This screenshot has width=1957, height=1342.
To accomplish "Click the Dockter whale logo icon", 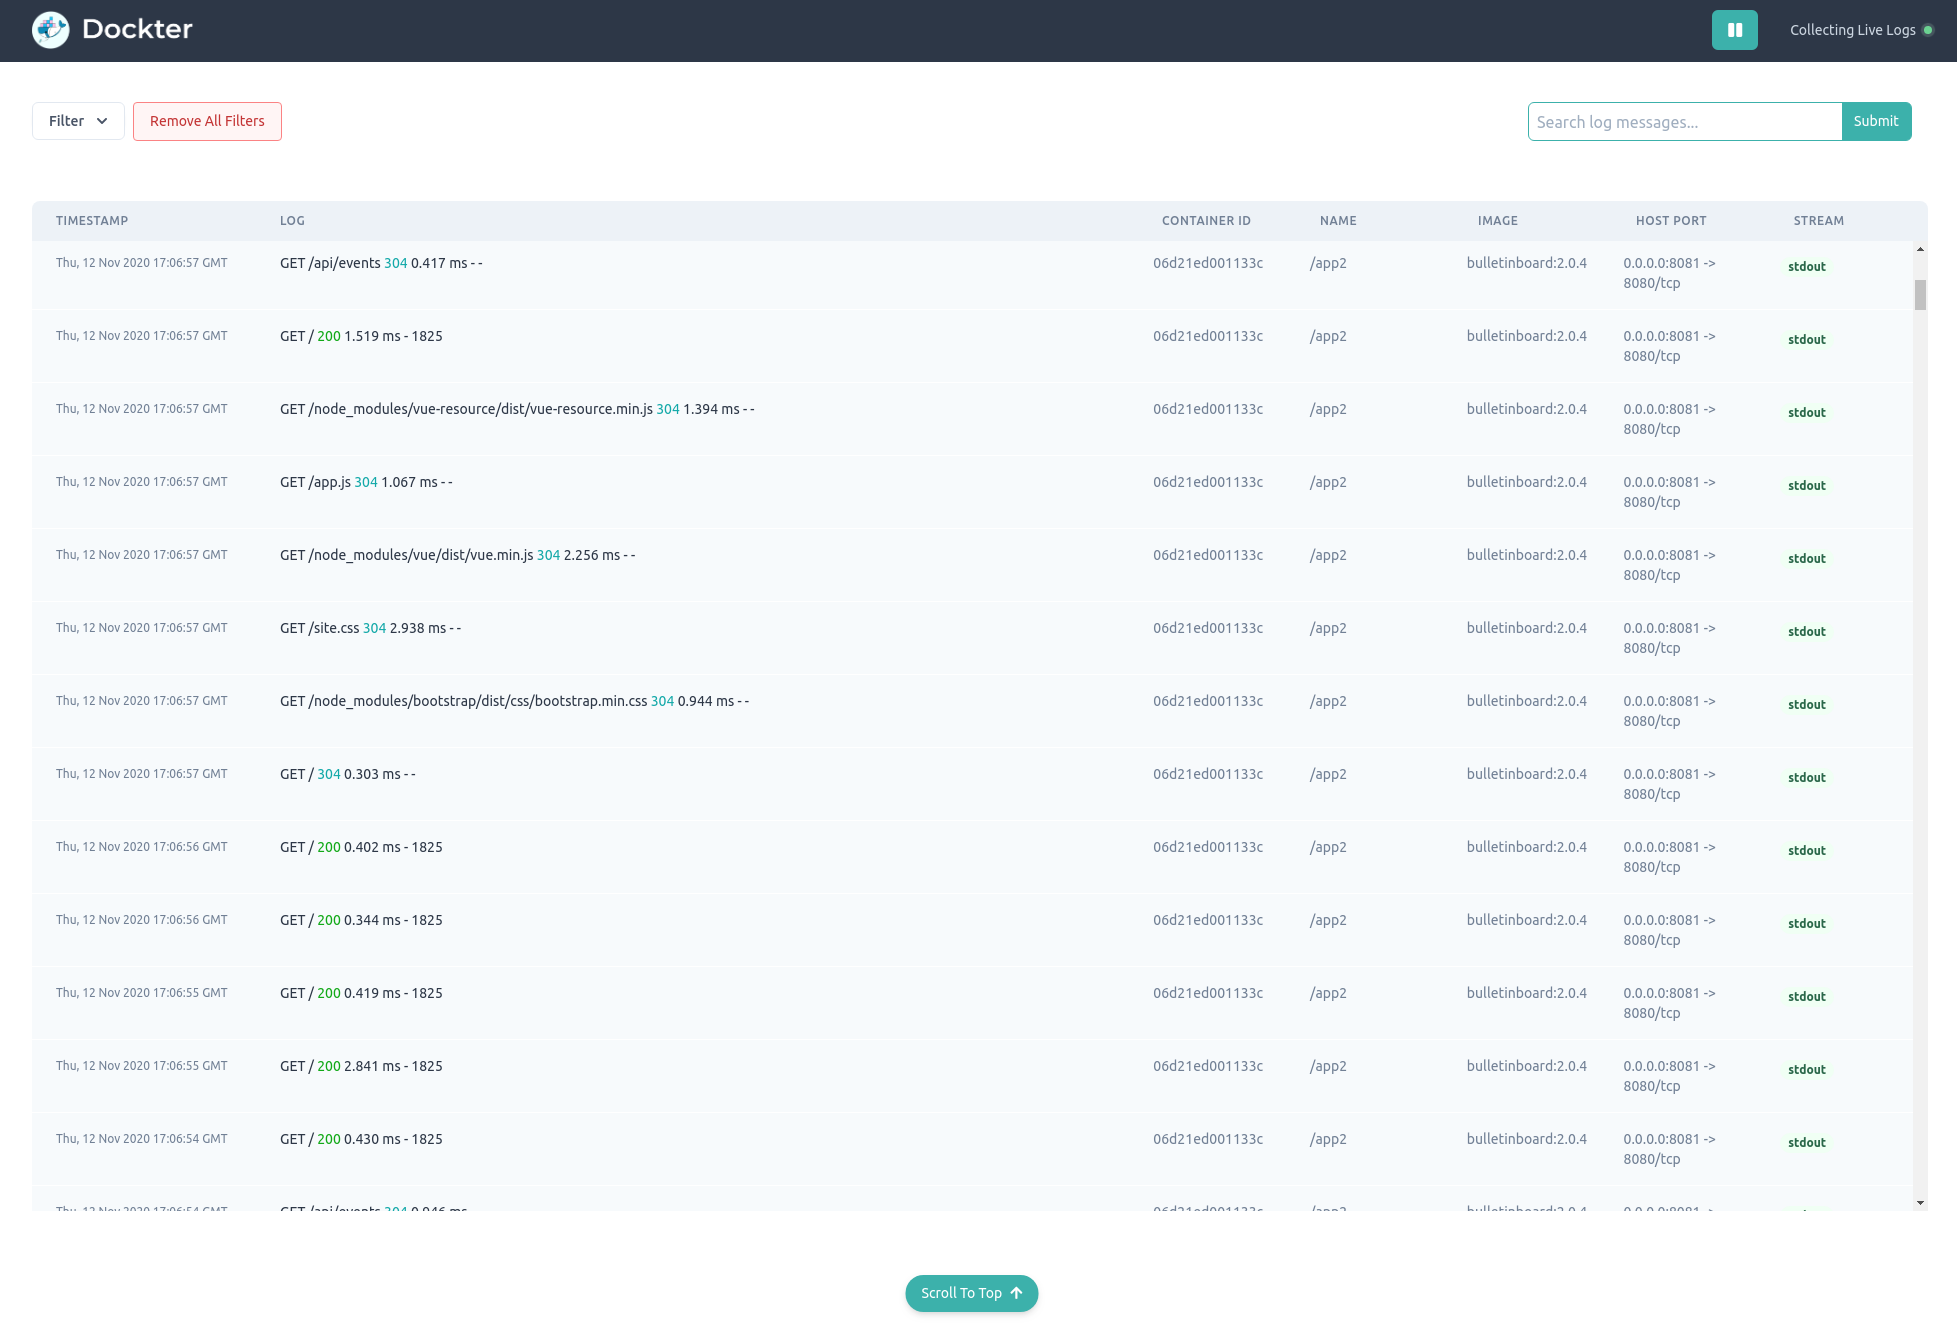I will click(x=50, y=30).
